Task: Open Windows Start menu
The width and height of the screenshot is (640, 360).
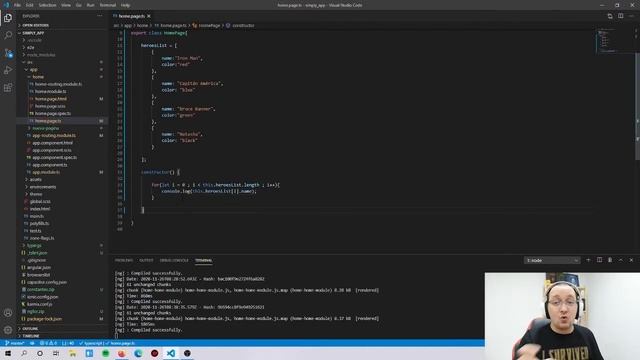Action: click(8, 353)
